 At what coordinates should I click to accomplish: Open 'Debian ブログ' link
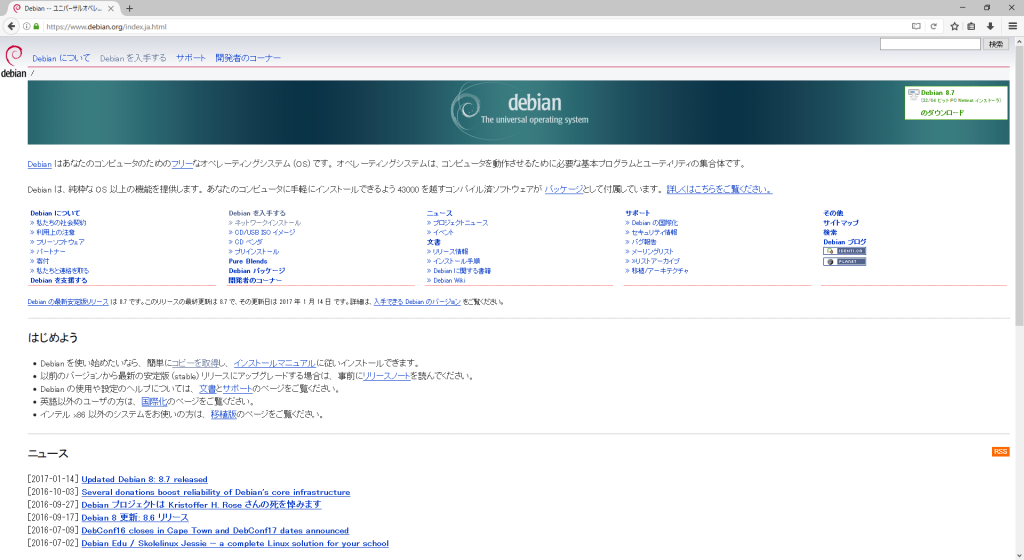tap(844, 241)
